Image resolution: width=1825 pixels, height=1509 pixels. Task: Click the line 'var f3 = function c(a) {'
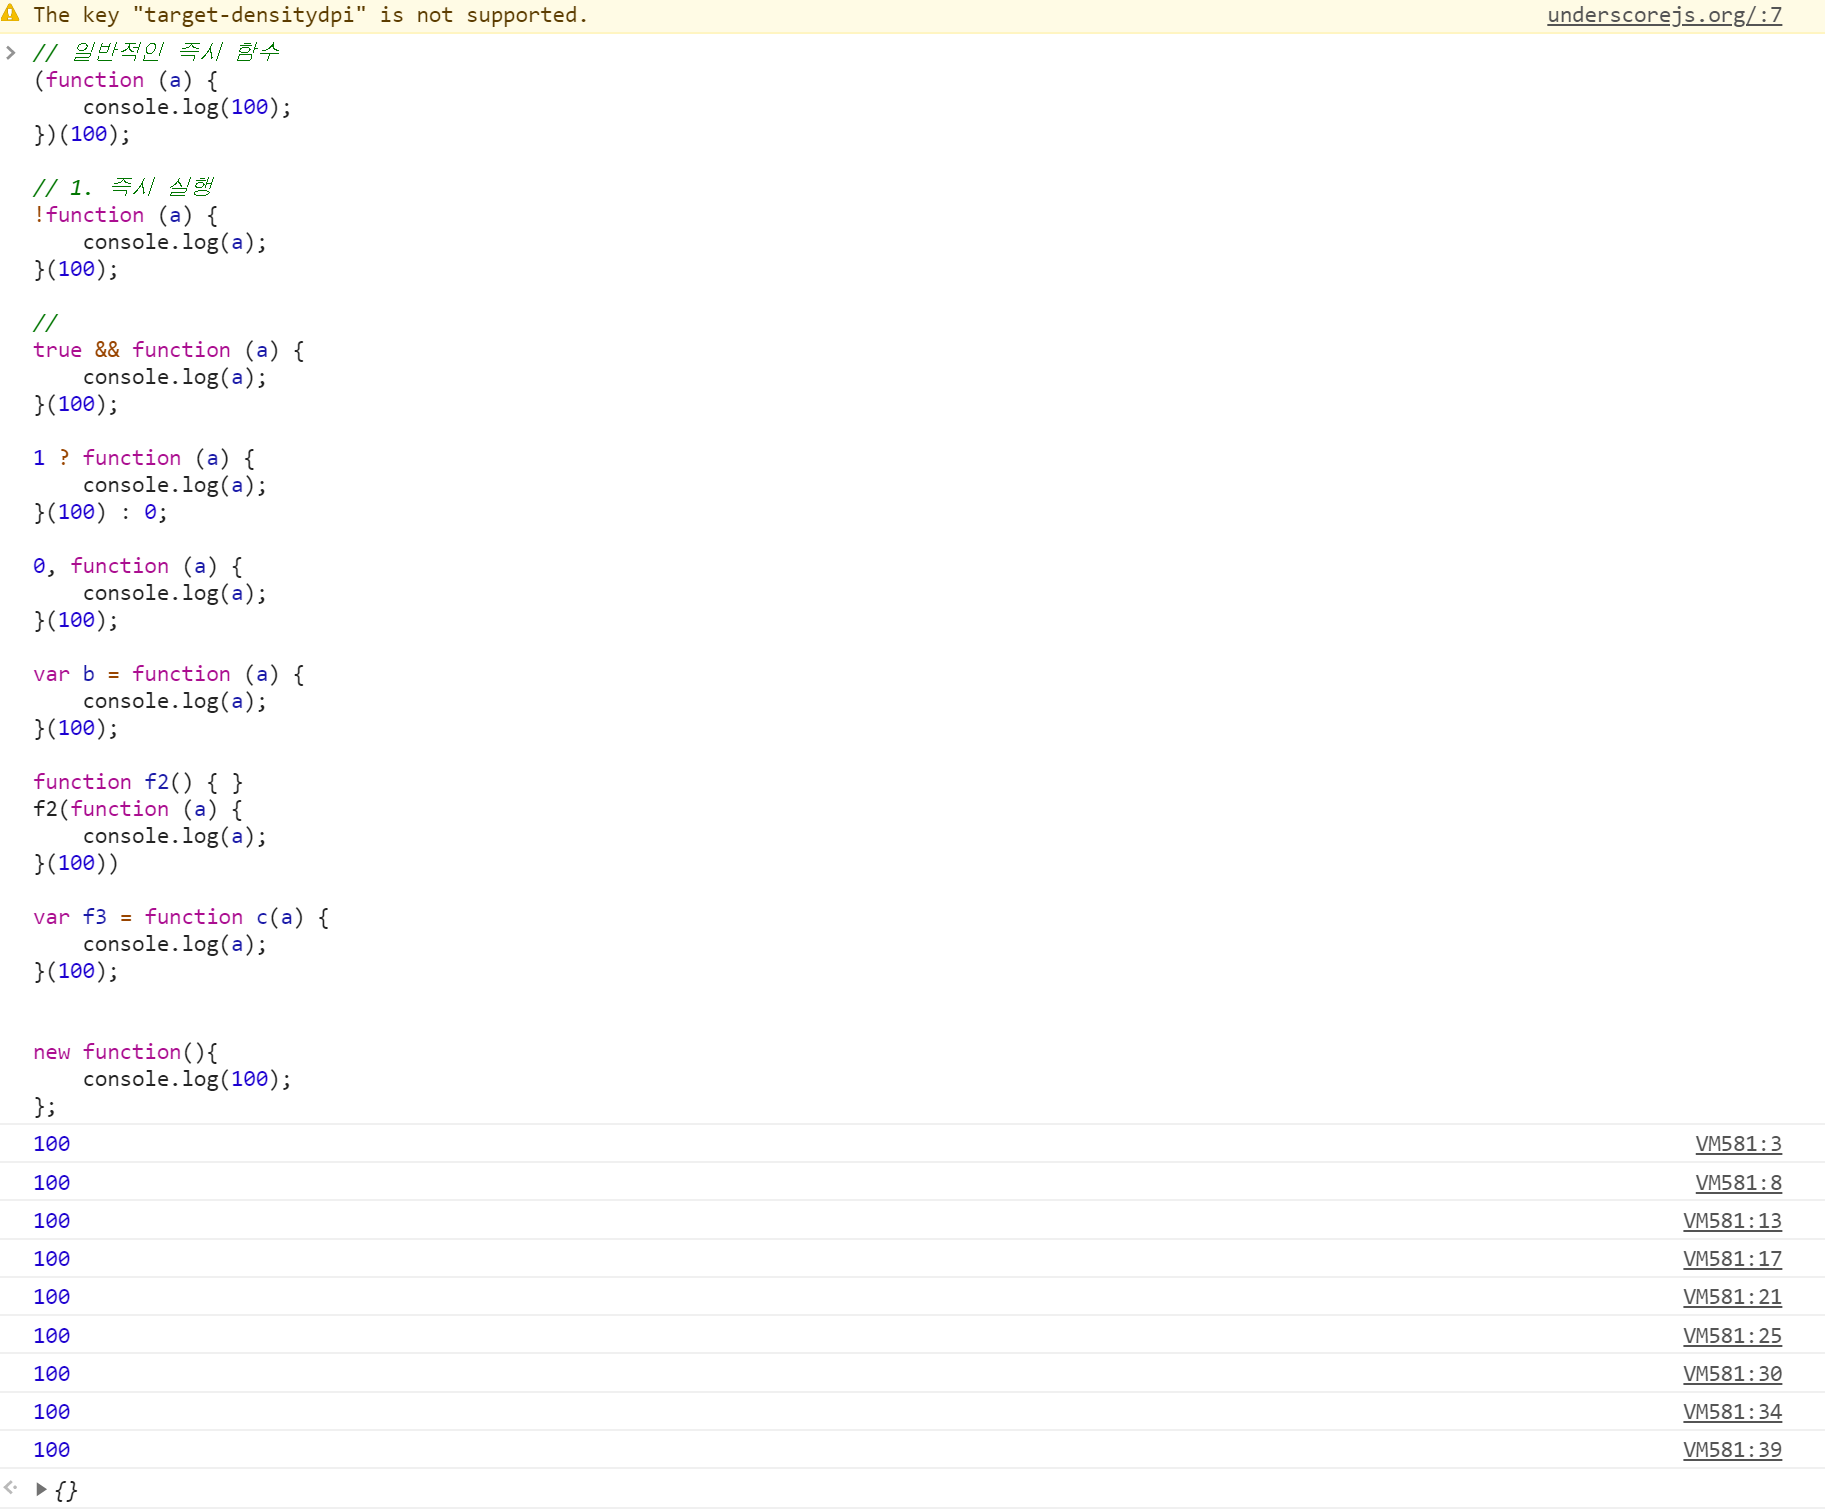pos(181,917)
